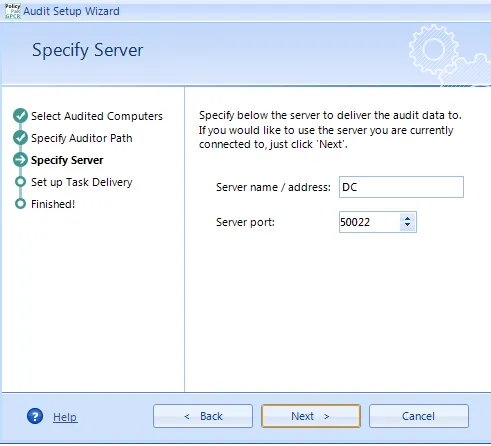Image resolution: width=491 pixels, height=446 pixels.
Task: Click the Server port value 50022 field
Action: click(370, 222)
